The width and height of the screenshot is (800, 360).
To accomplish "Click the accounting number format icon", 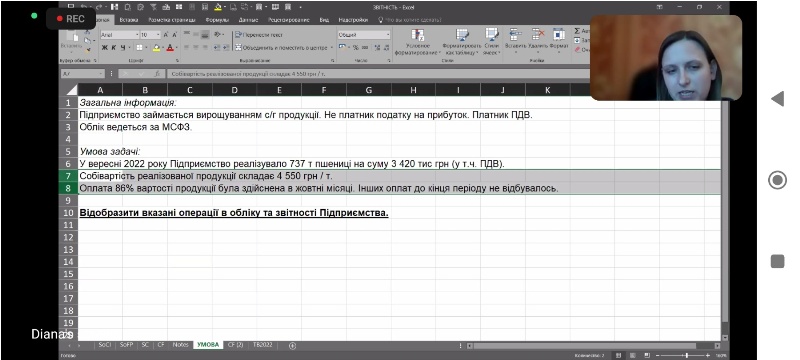I will [342, 47].
